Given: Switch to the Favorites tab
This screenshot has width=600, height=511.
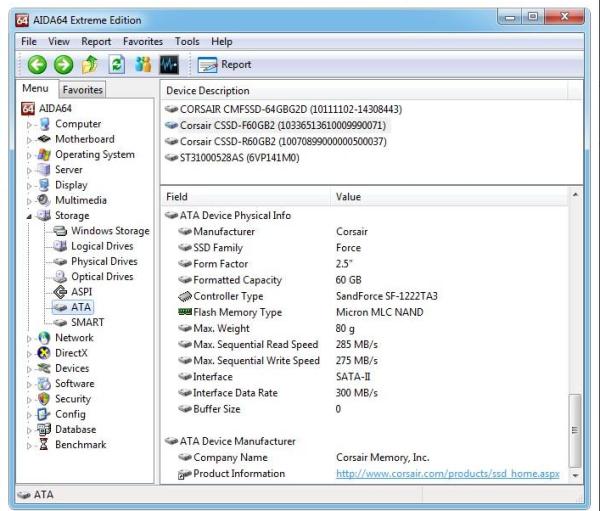Looking at the screenshot, I should tap(82, 90).
